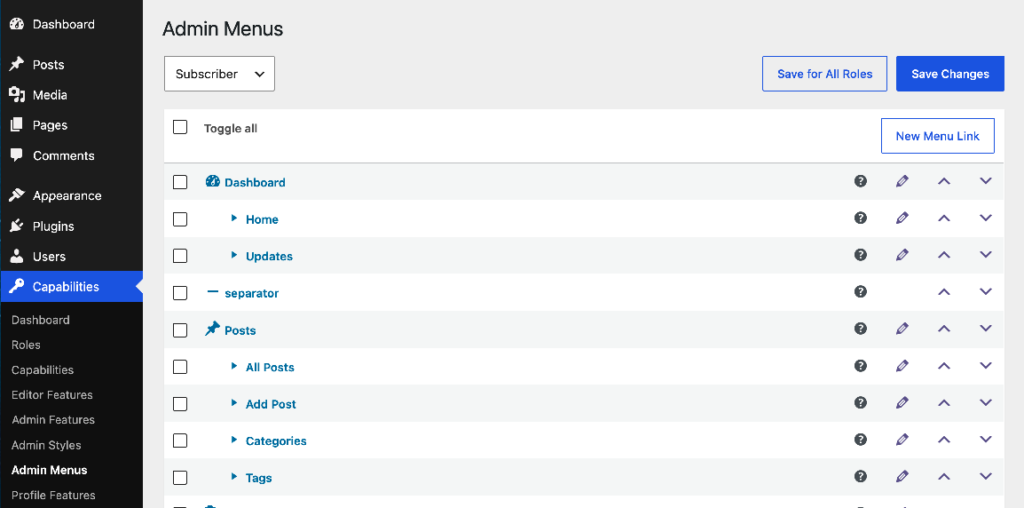Click the help icon in Dashboard row
The image size is (1024, 508).
(x=860, y=181)
